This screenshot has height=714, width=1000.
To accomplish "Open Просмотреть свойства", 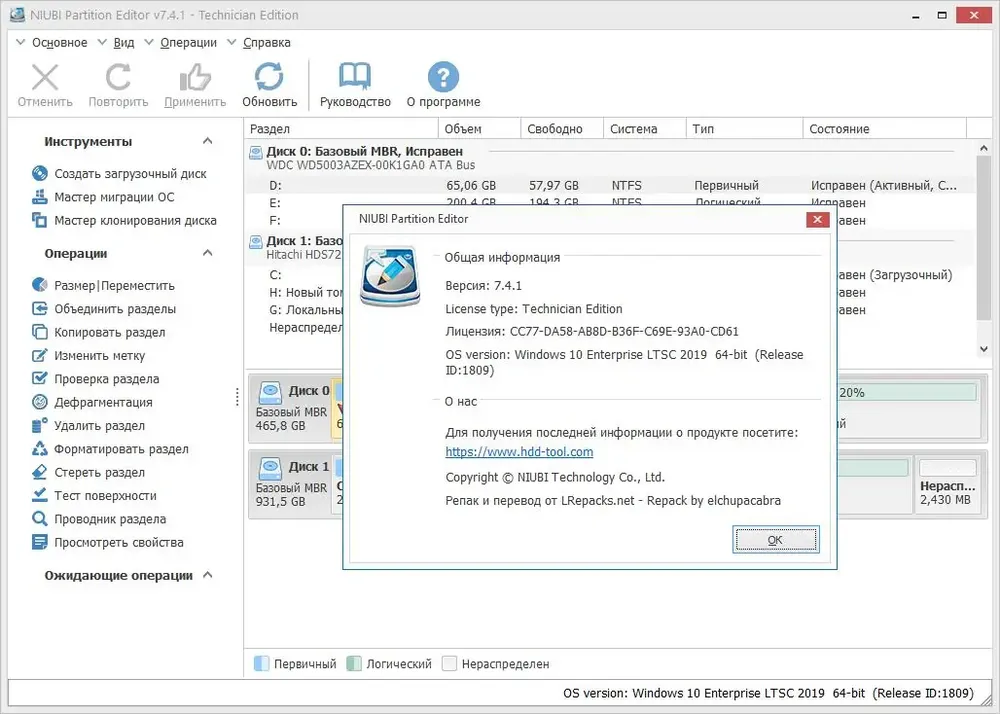I will pyautogui.click(x=108, y=543).
